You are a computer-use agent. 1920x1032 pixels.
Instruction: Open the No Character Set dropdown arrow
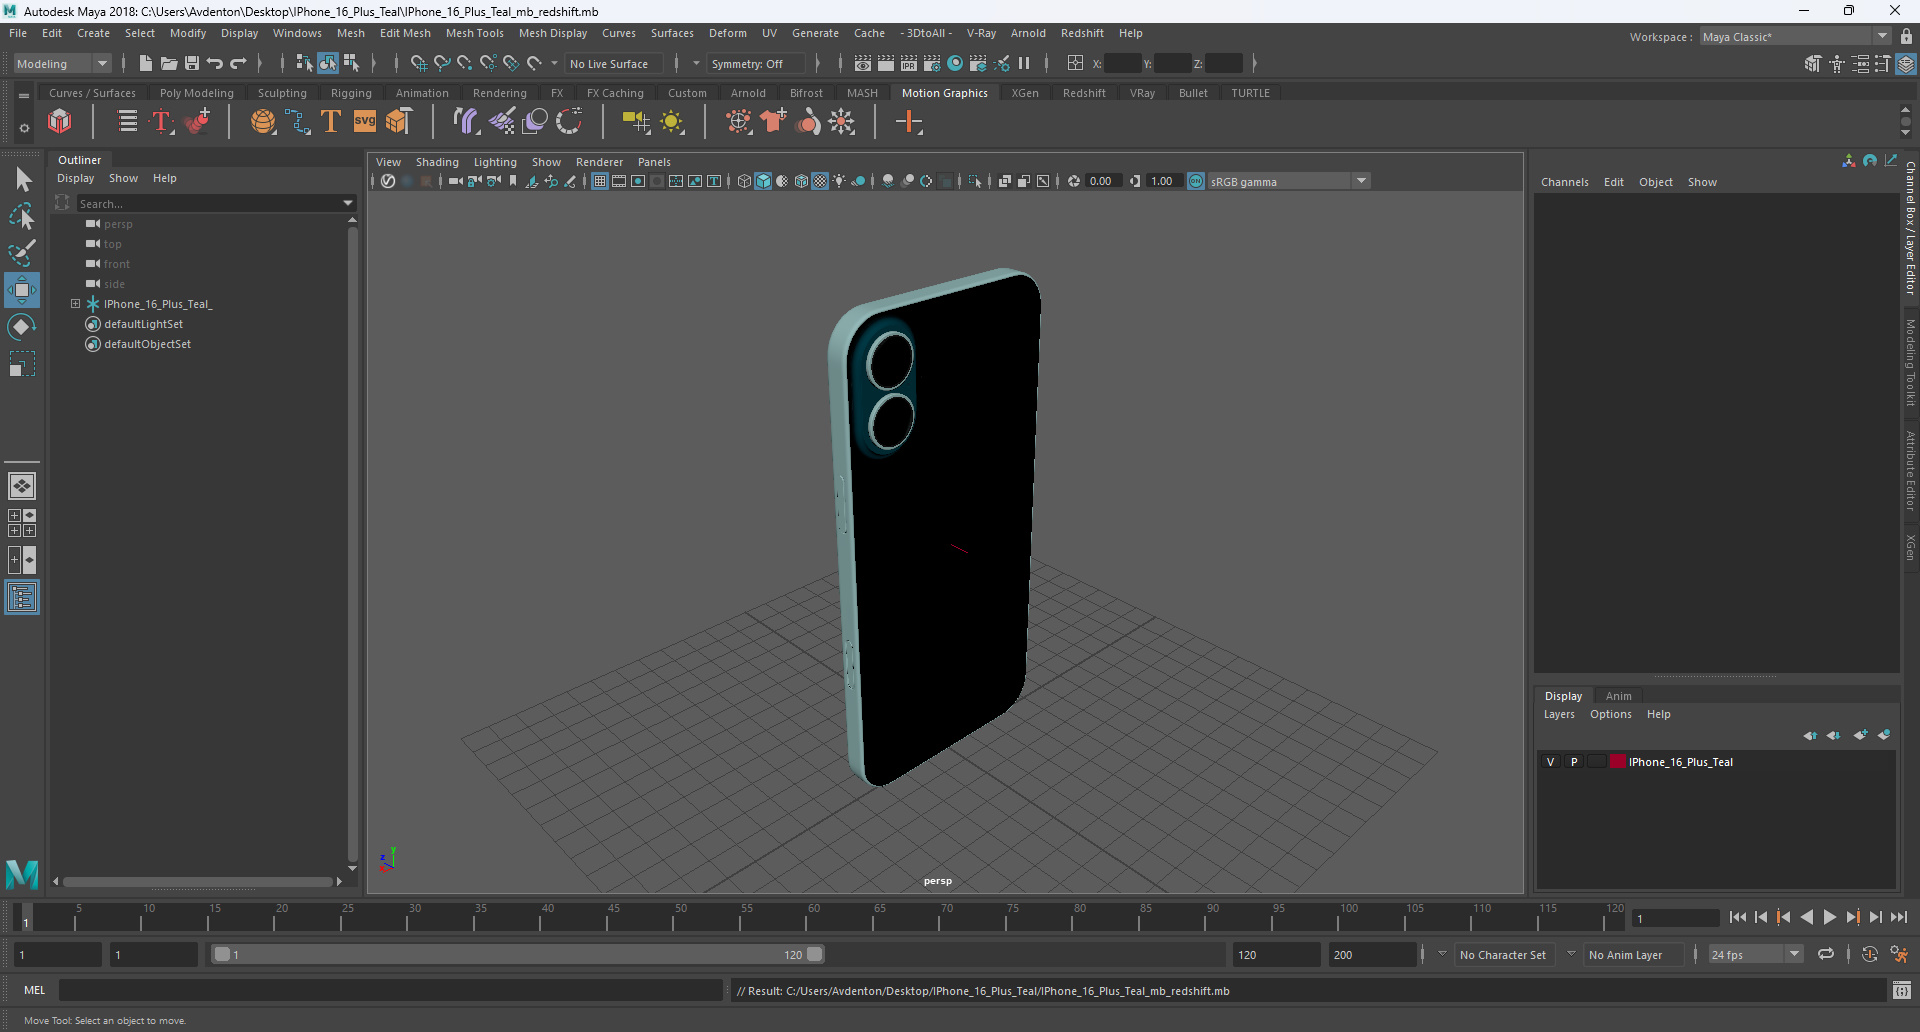tap(1442, 954)
